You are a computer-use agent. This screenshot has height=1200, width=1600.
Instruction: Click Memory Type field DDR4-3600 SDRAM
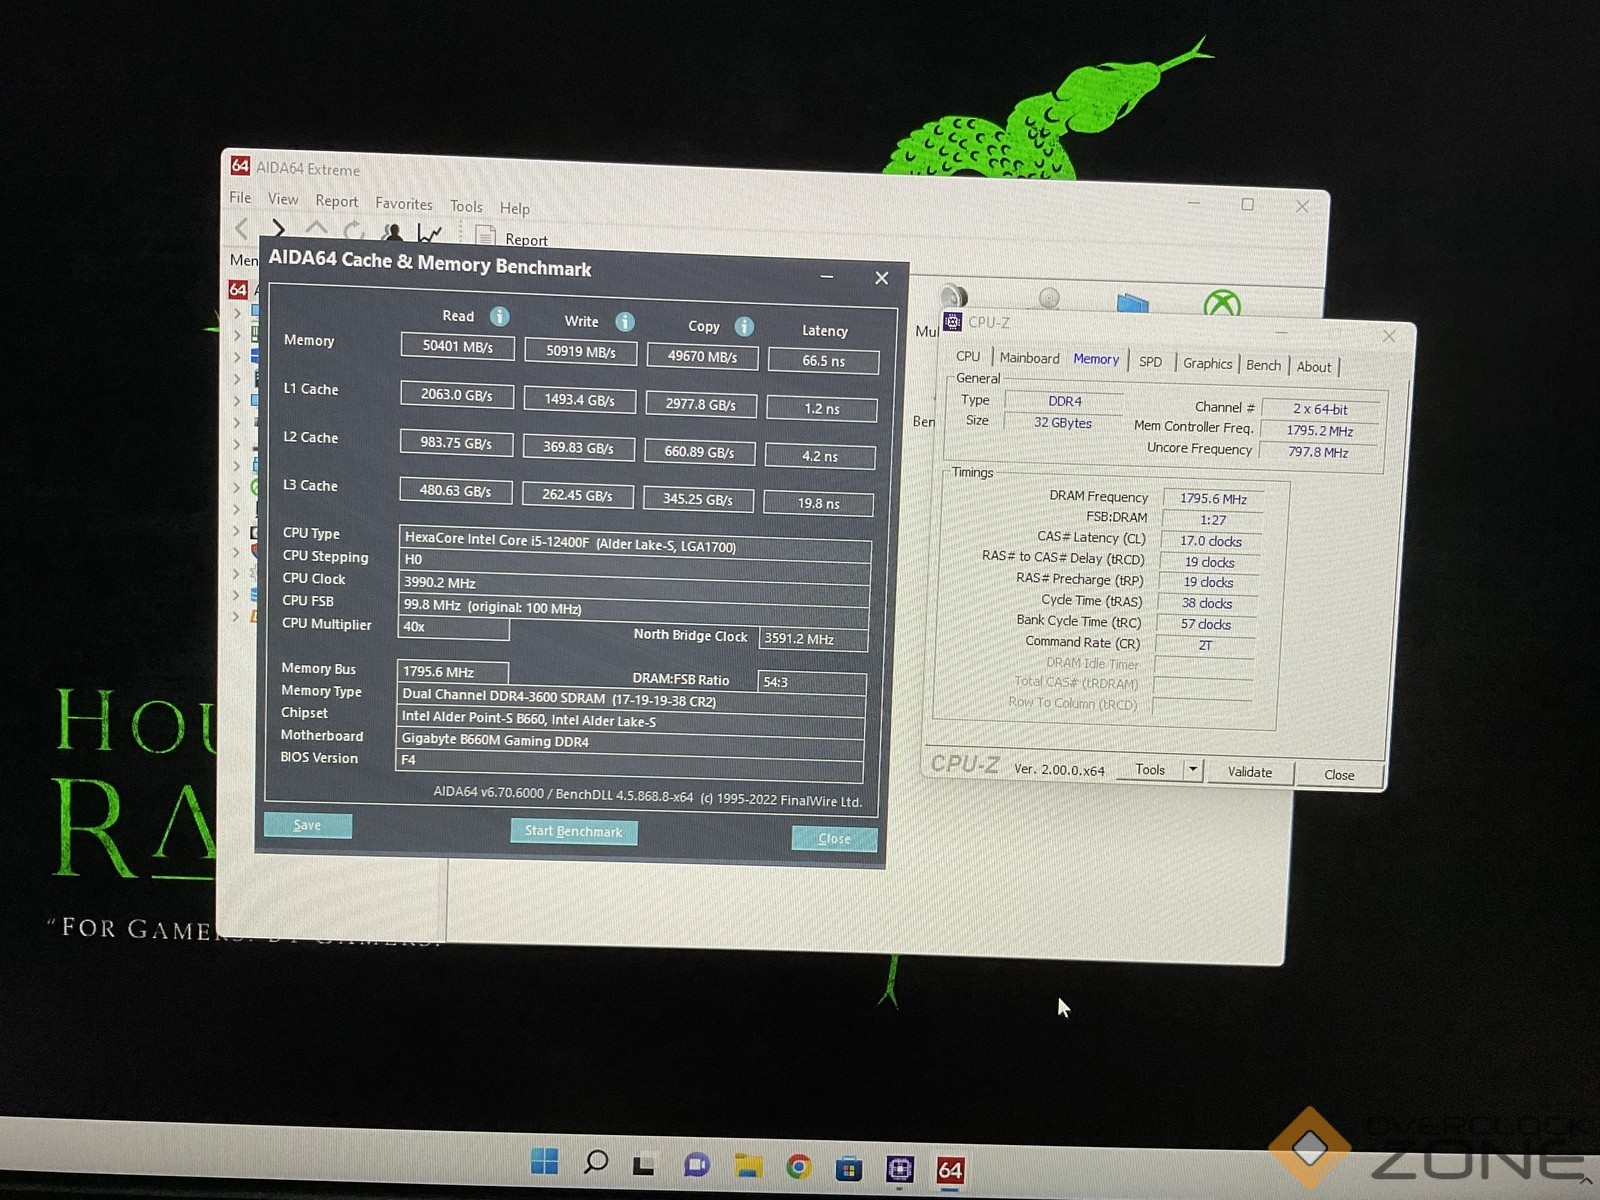click(x=631, y=698)
